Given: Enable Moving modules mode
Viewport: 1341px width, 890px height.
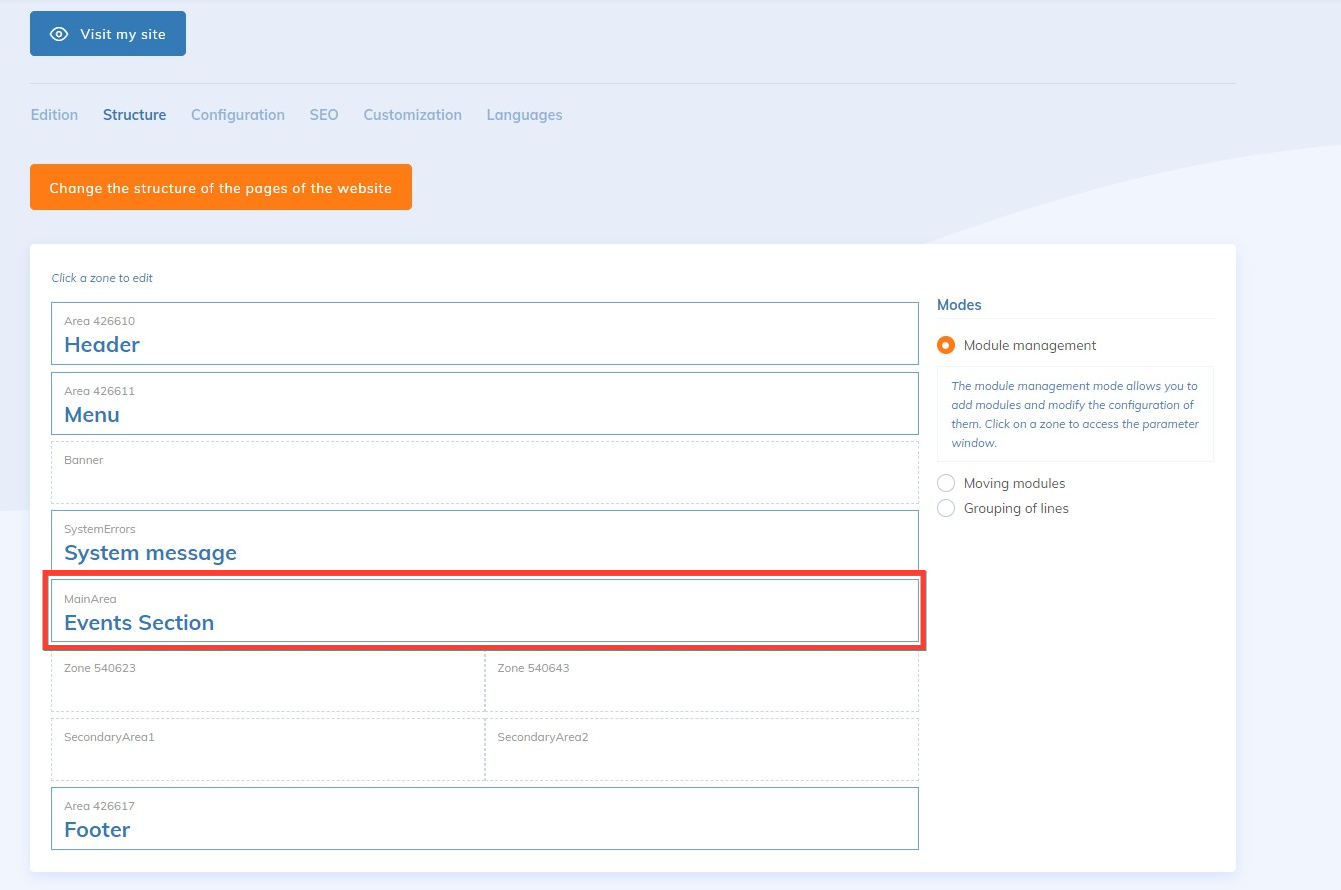Looking at the screenshot, I should [x=946, y=483].
